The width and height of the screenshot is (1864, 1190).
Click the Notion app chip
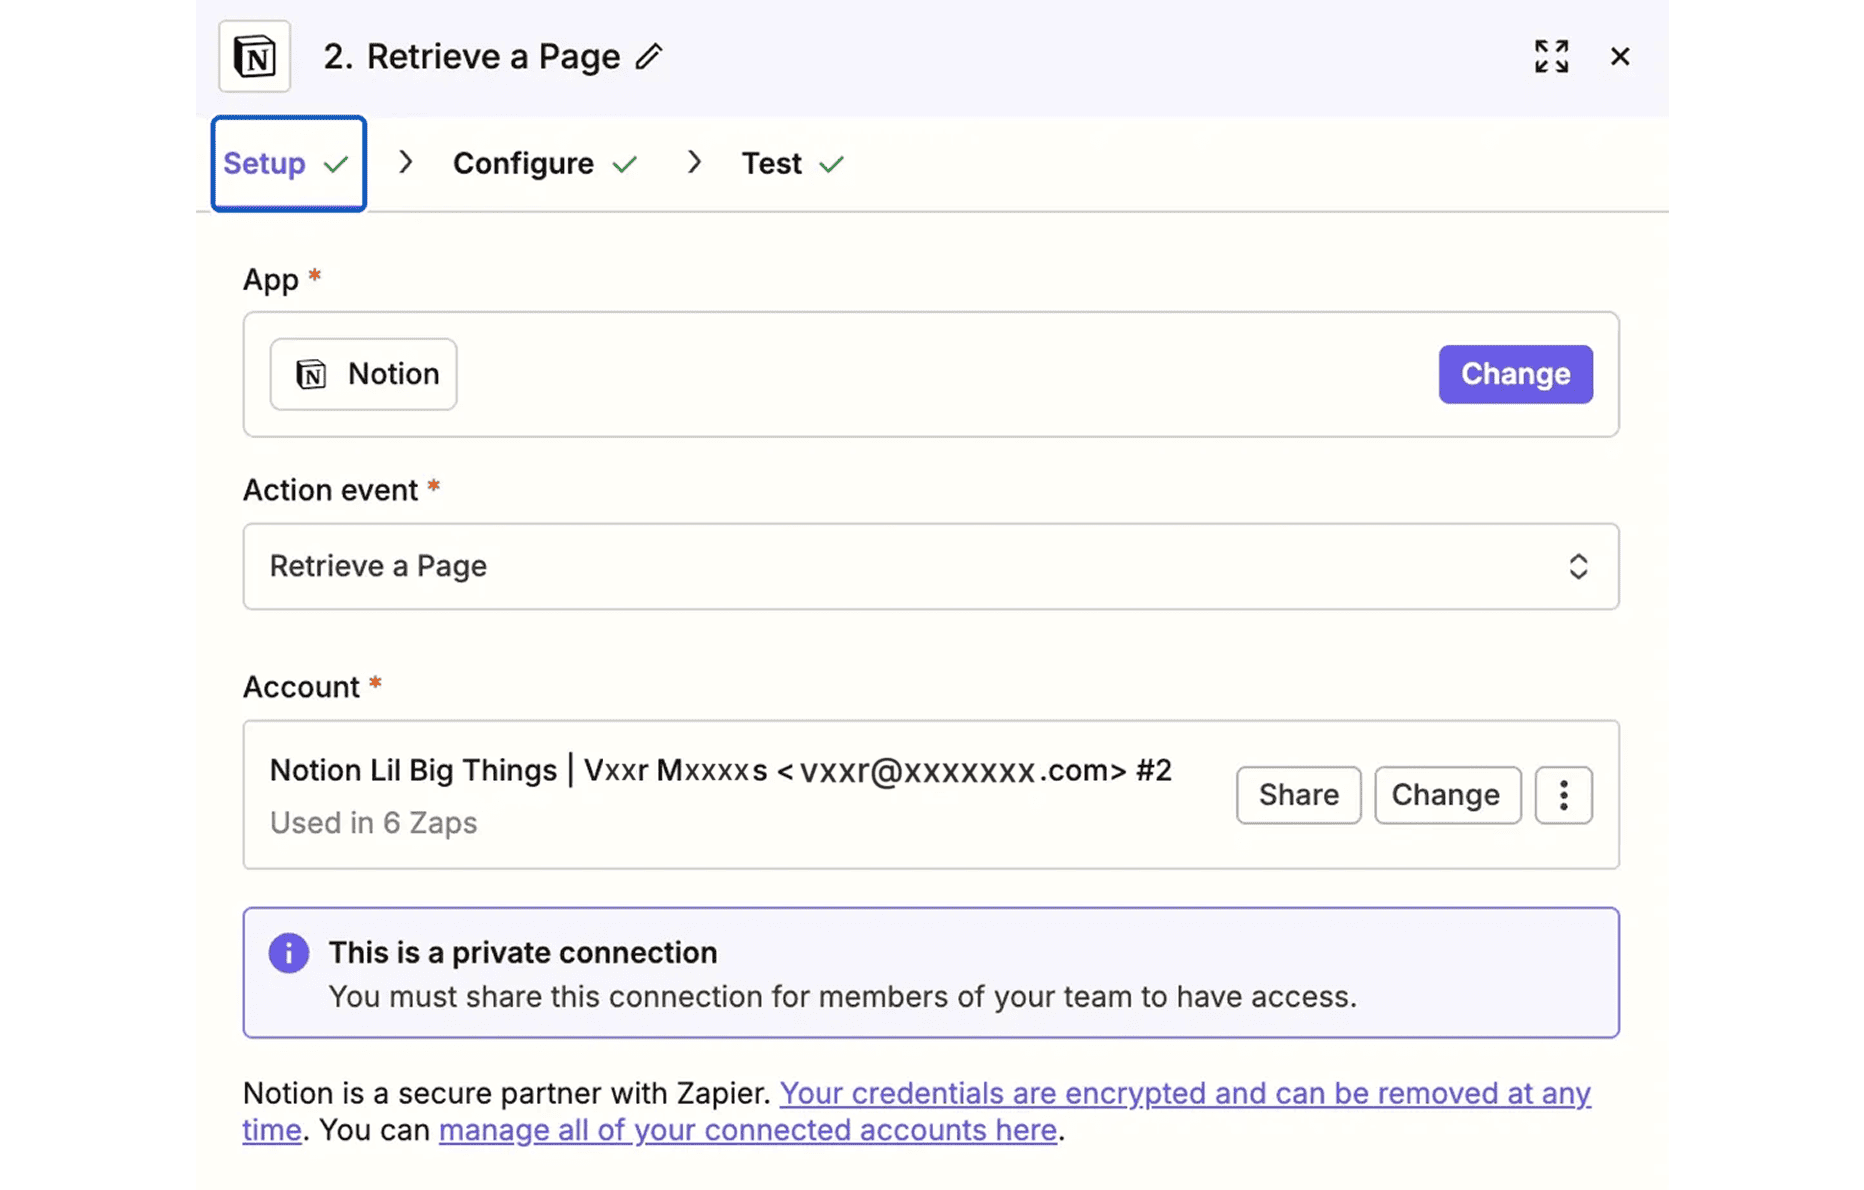click(363, 374)
